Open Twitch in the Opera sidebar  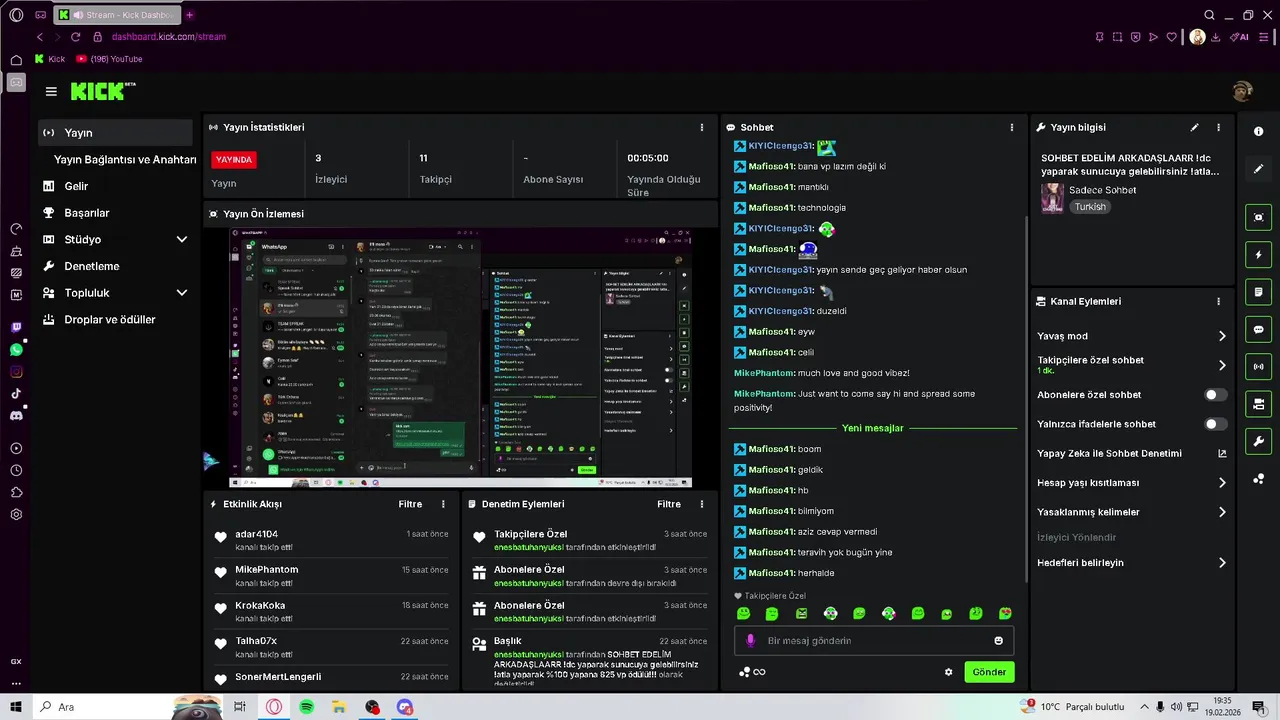click(x=16, y=327)
